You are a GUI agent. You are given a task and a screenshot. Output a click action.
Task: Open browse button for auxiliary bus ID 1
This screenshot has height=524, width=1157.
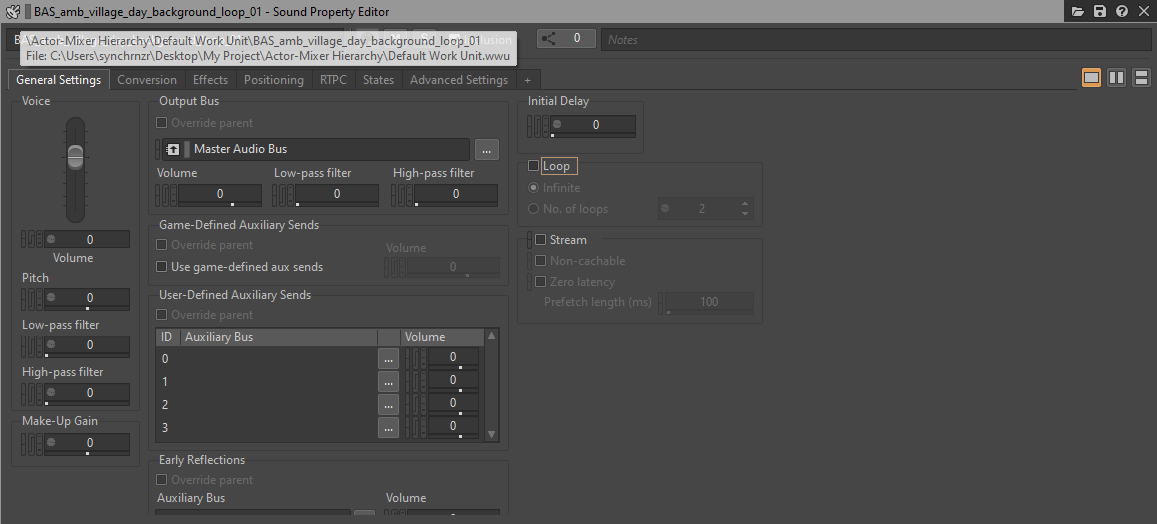click(388, 382)
